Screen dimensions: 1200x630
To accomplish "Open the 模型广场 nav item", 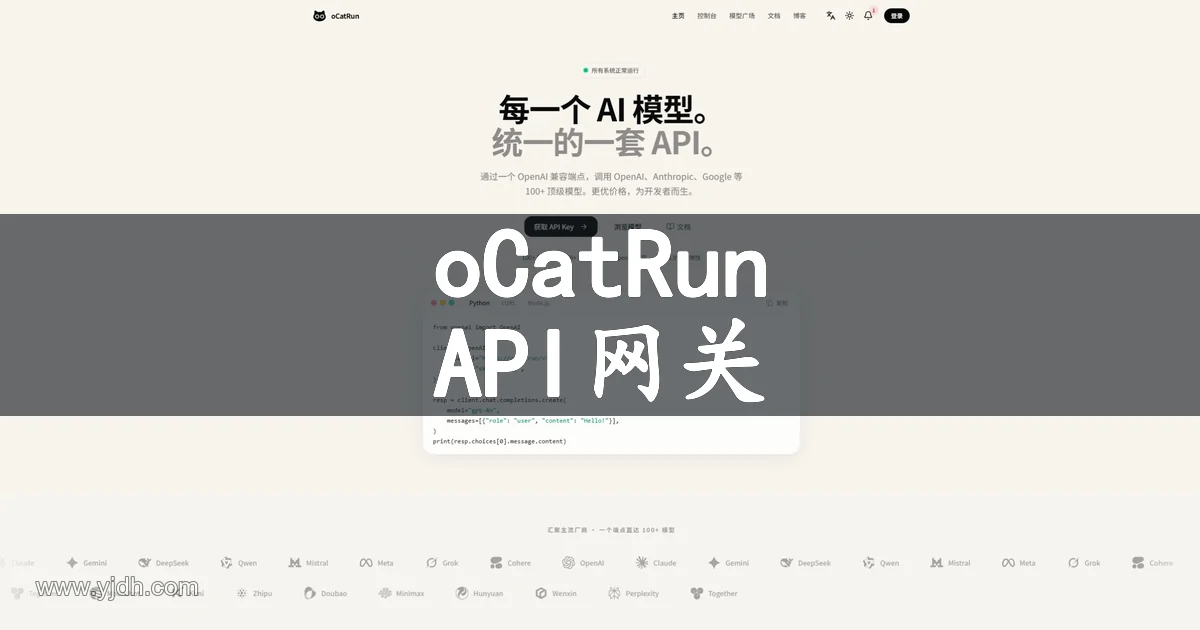I will click(742, 16).
